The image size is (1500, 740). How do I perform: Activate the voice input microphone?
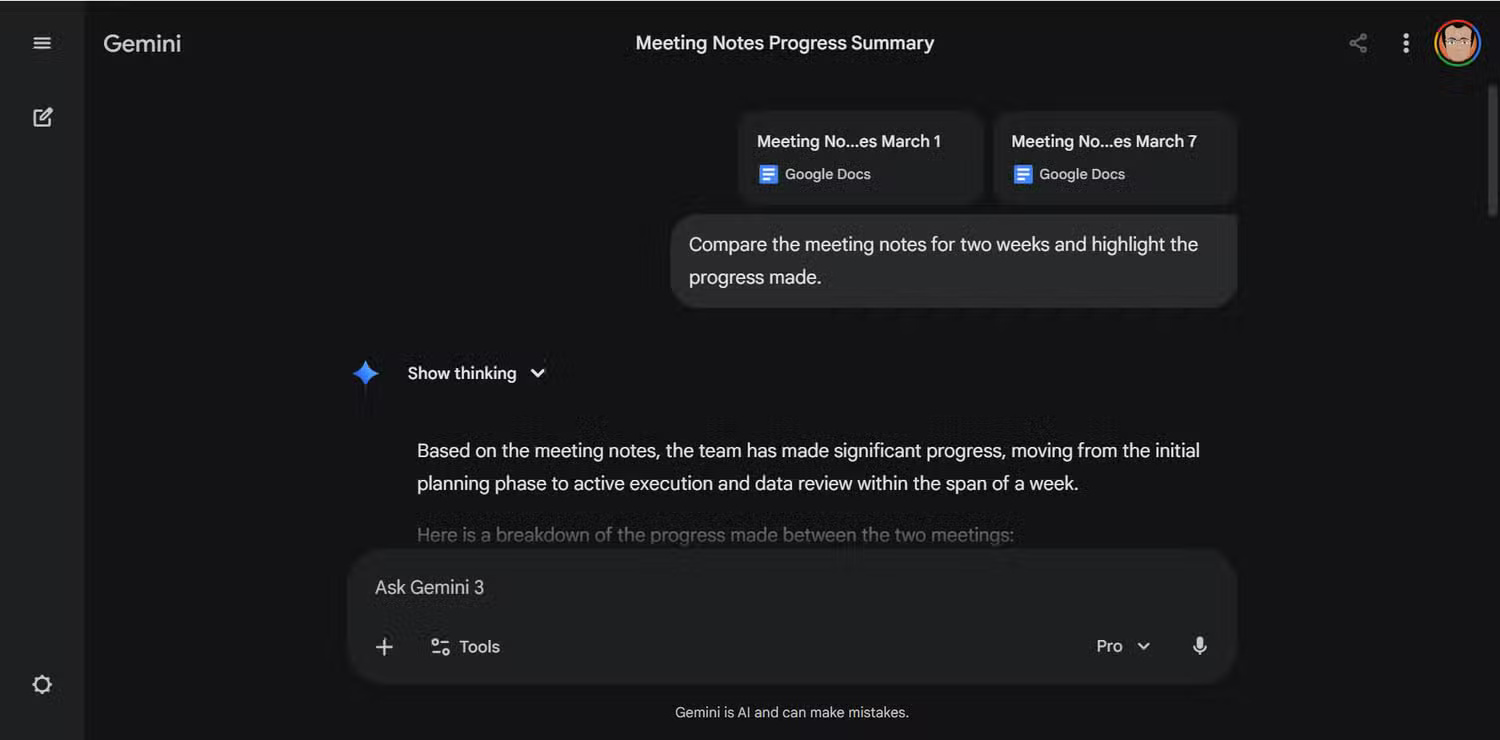pyautogui.click(x=1199, y=646)
